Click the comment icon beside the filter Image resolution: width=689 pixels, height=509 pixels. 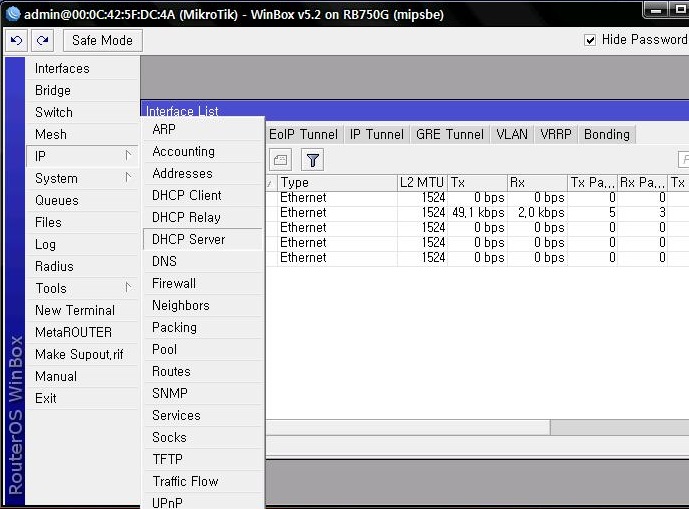pyautogui.click(x=280, y=160)
